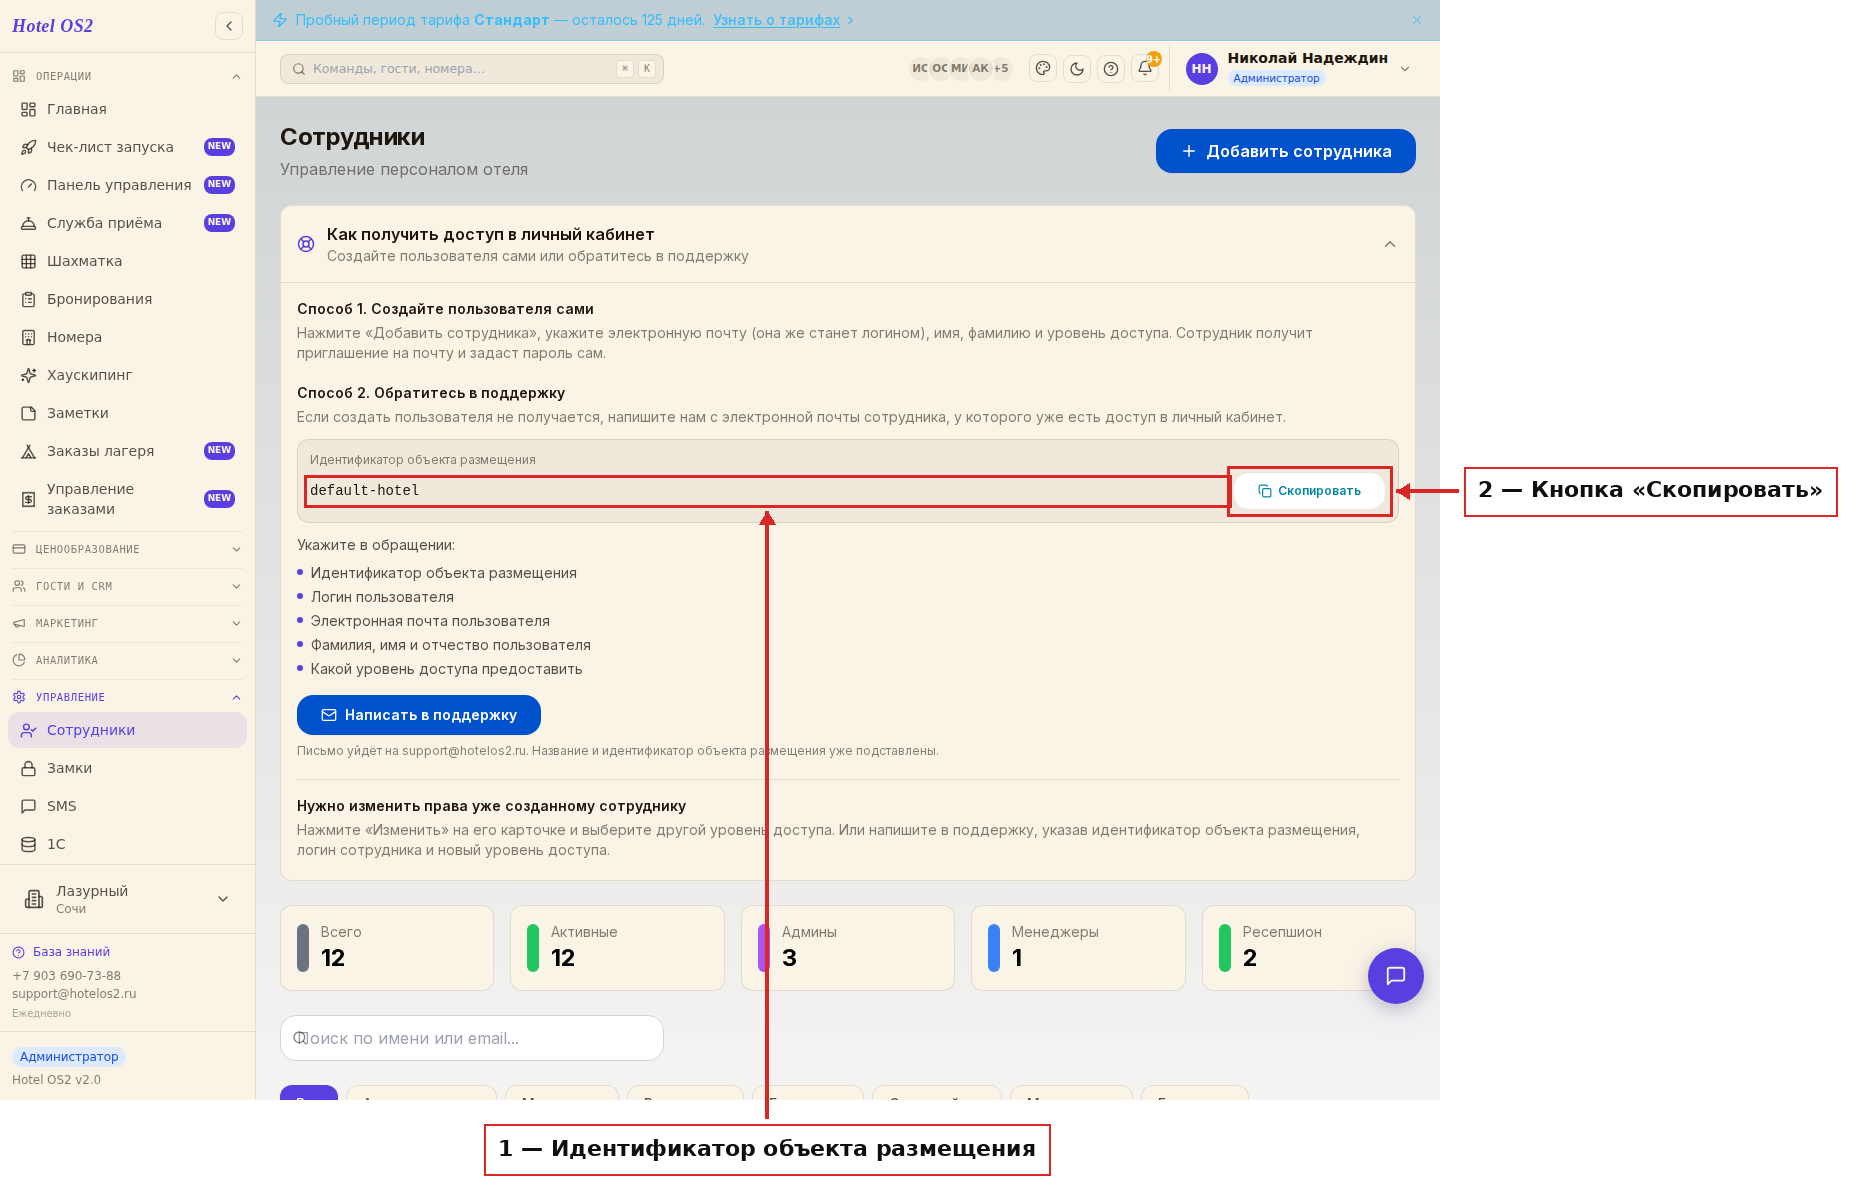Image resolution: width=1861 pixels, height=1199 pixels.
Task: Expand the АНАЛИТИКА section
Action: (127, 660)
